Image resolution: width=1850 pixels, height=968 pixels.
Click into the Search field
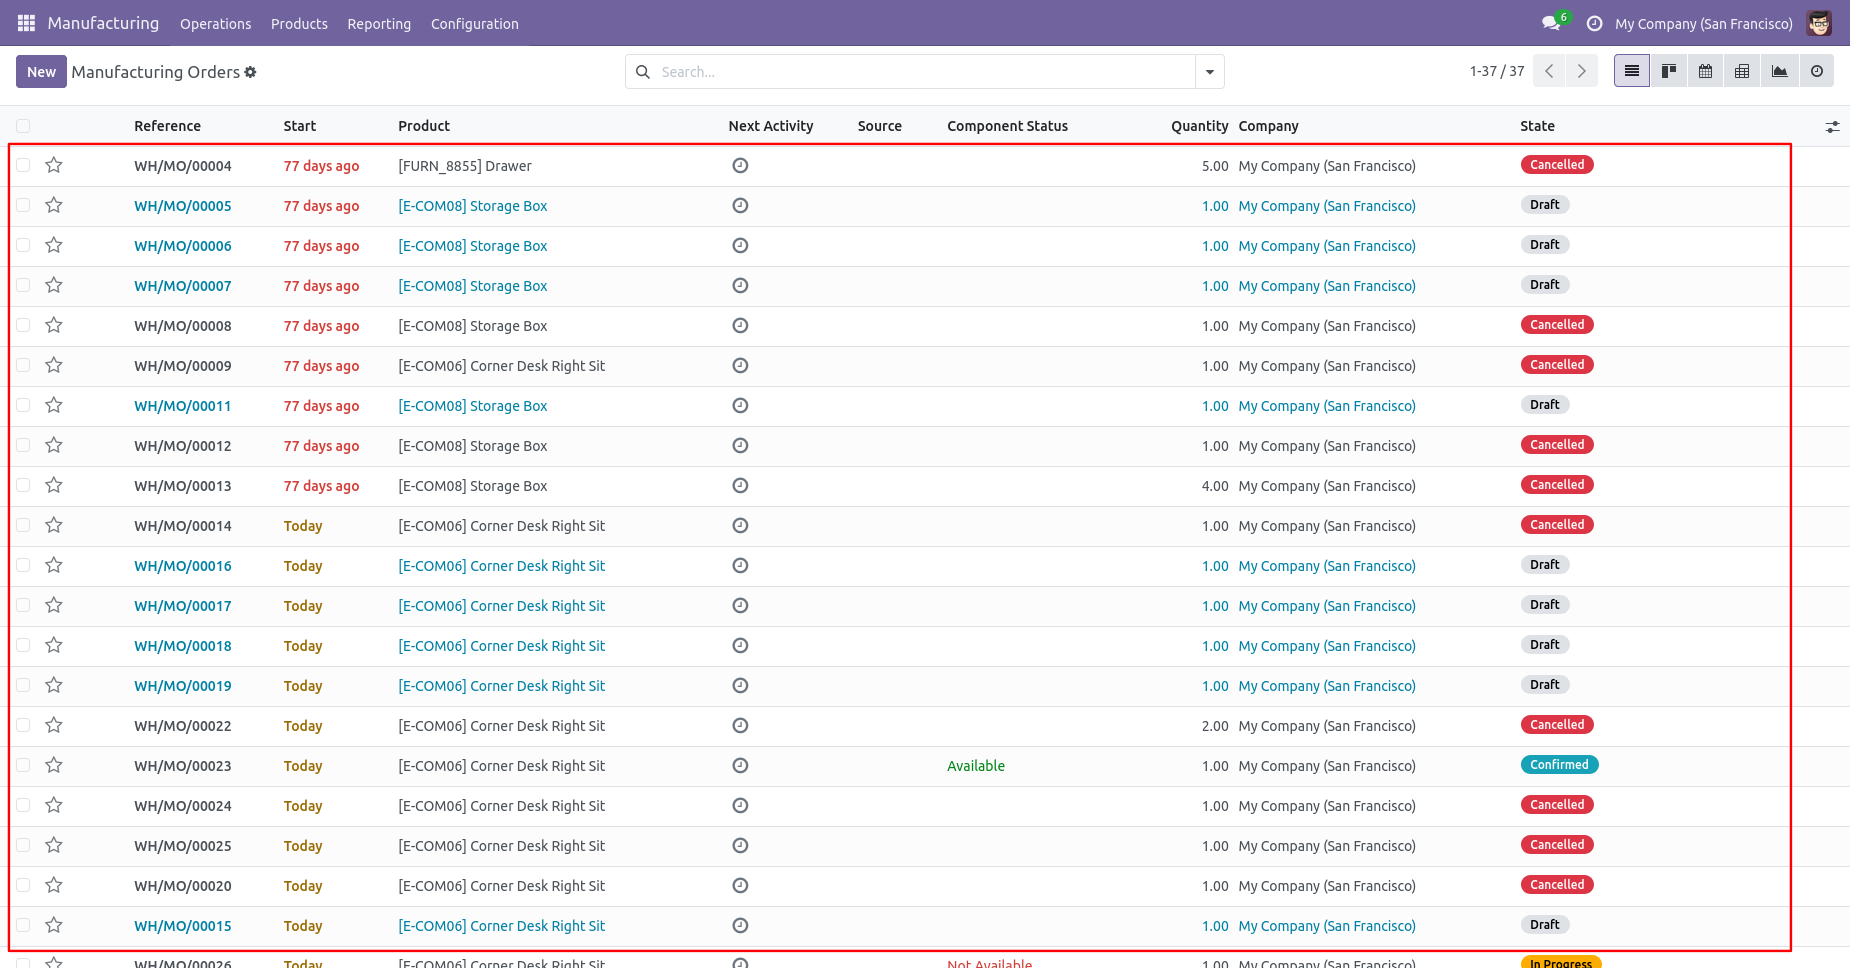point(925,72)
